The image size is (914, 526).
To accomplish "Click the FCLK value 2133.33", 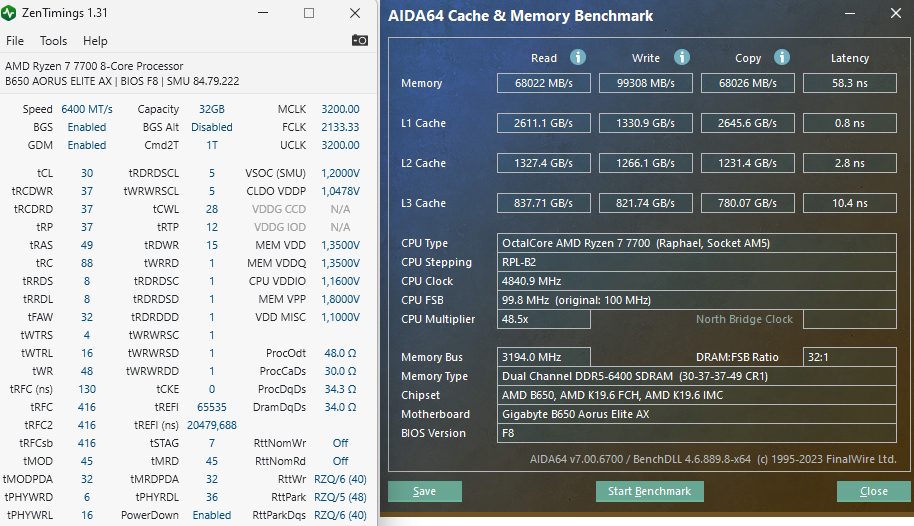I will point(340,127).
